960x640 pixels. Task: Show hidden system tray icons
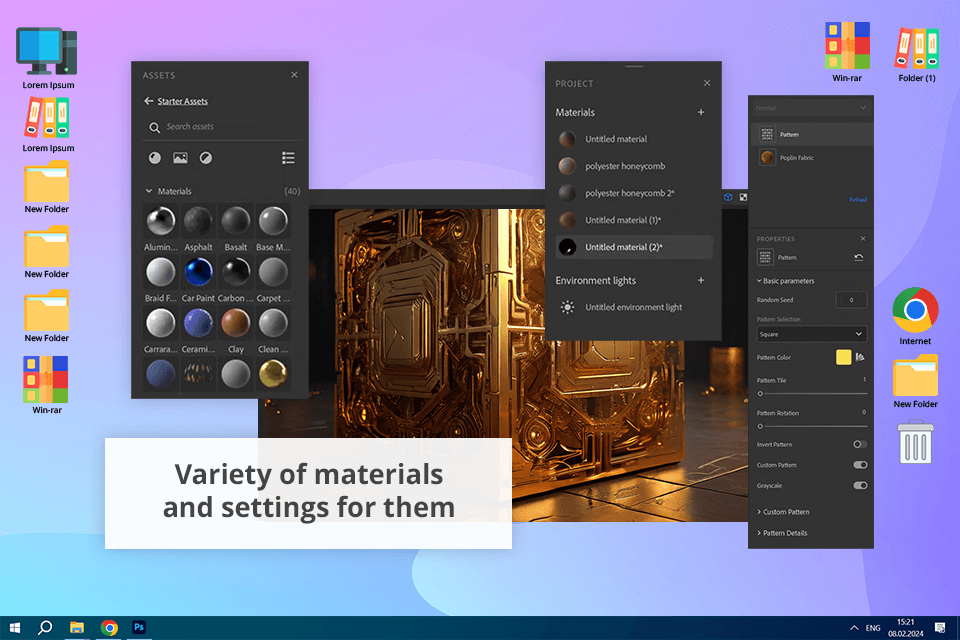(853, 628)
